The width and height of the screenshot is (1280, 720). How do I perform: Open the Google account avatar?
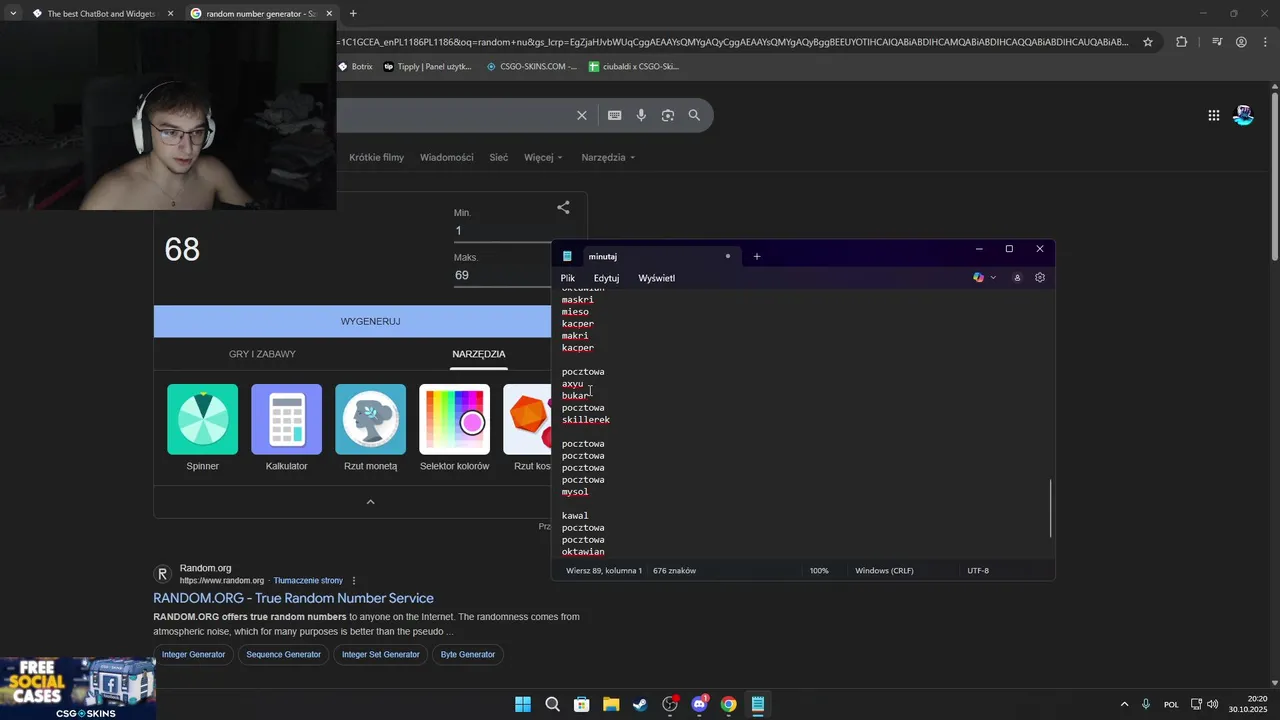pyautogui.click(x=1243, y=115)
